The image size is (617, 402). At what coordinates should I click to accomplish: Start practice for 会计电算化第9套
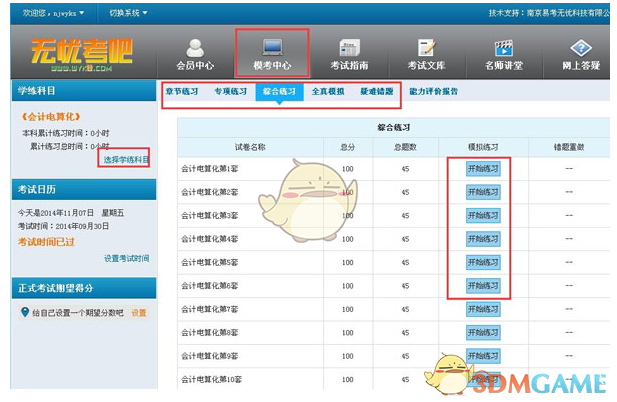click(x=483, y=356)
